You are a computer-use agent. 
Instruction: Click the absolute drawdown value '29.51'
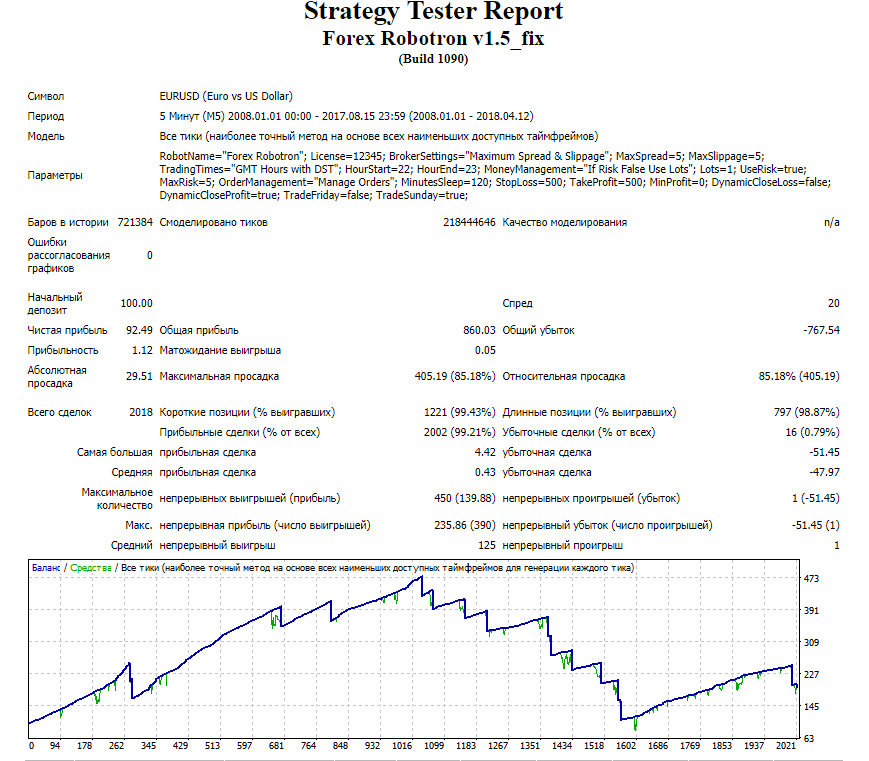pyautogui.click(x=139, y=376)
